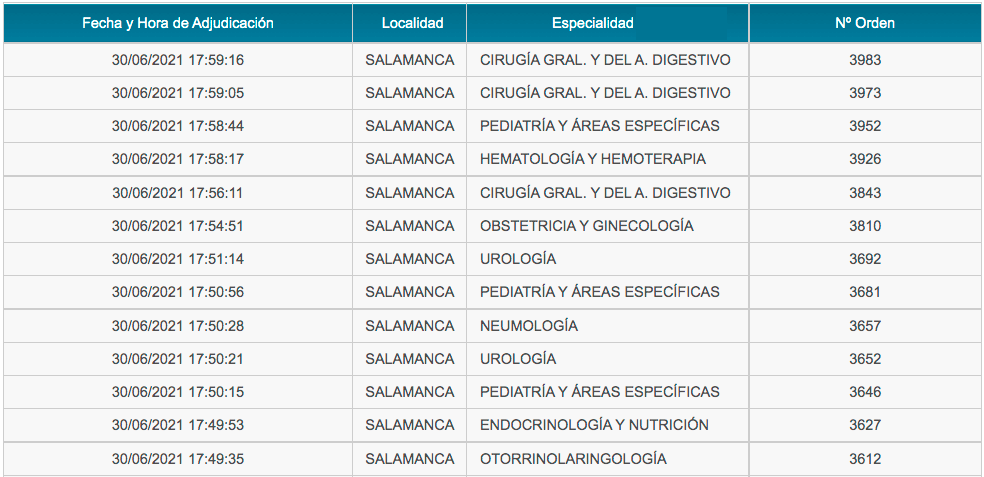Select order number 3843 cell
This screenshot has height=477, width=984.
(865, 193)
